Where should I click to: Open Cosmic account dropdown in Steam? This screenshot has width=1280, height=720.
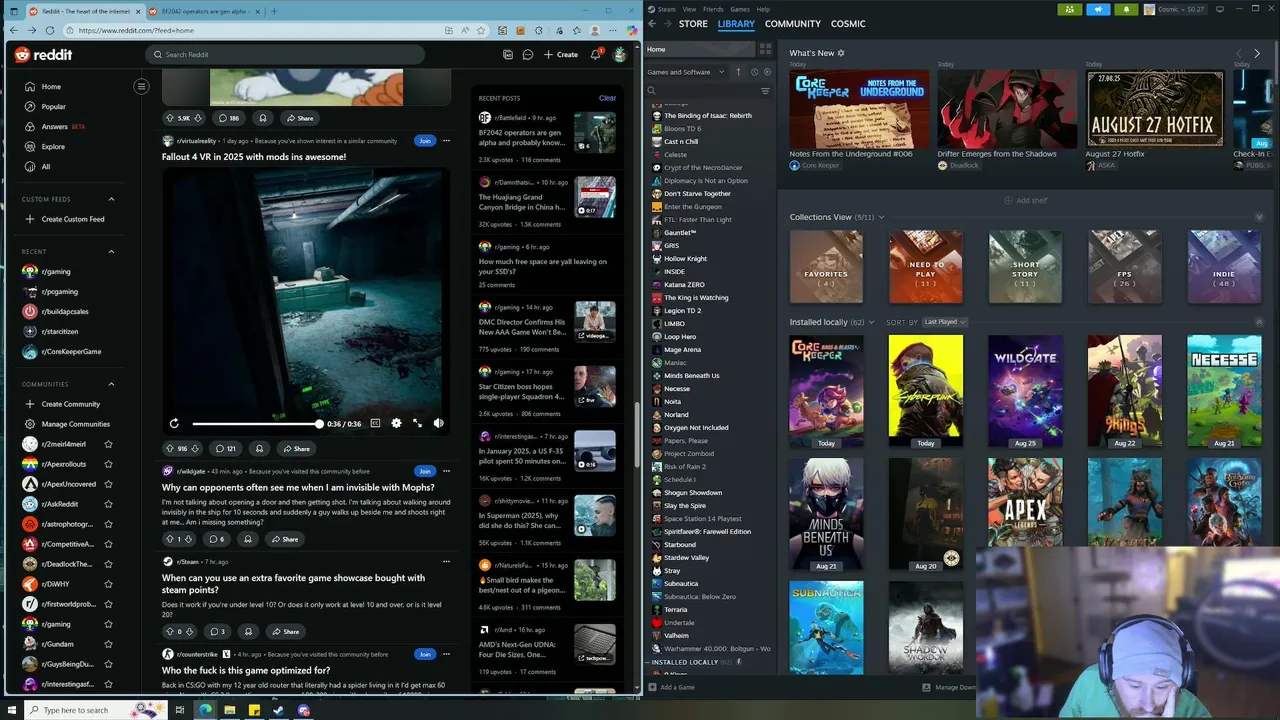pos(1177,9)
